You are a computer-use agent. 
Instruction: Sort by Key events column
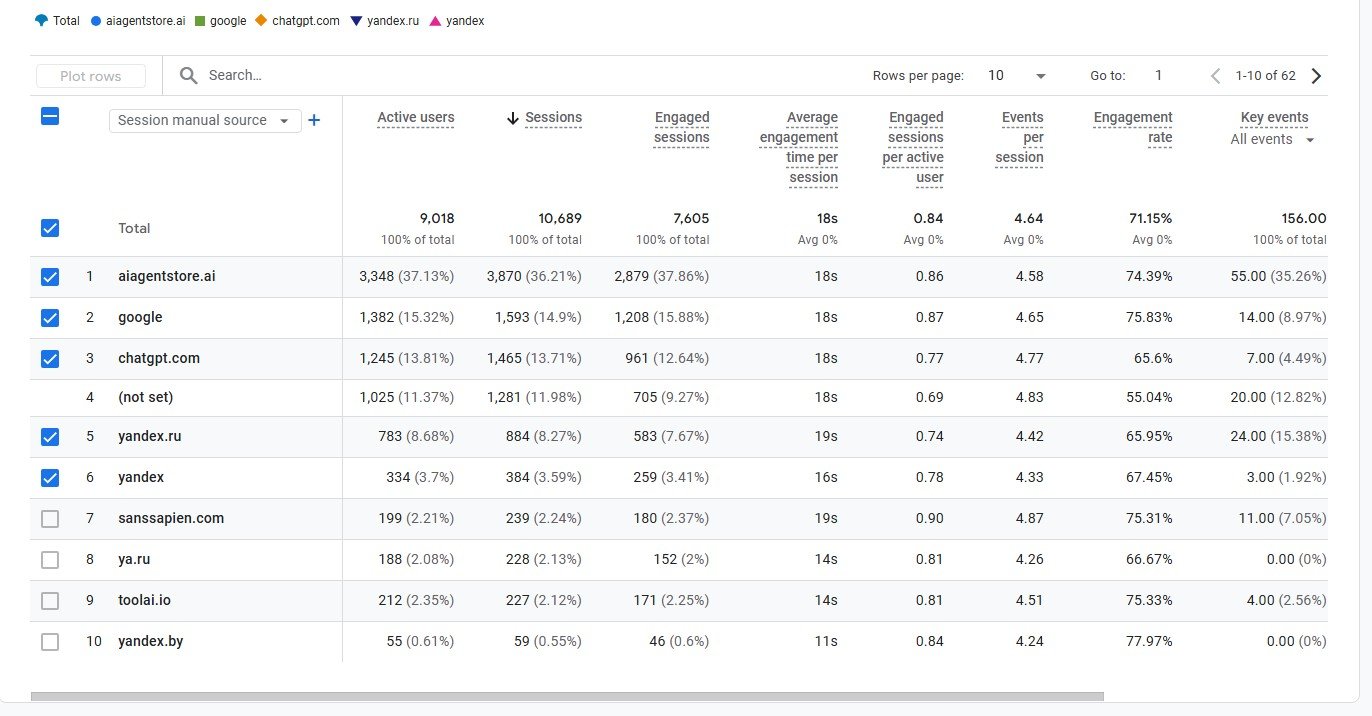1274,118
